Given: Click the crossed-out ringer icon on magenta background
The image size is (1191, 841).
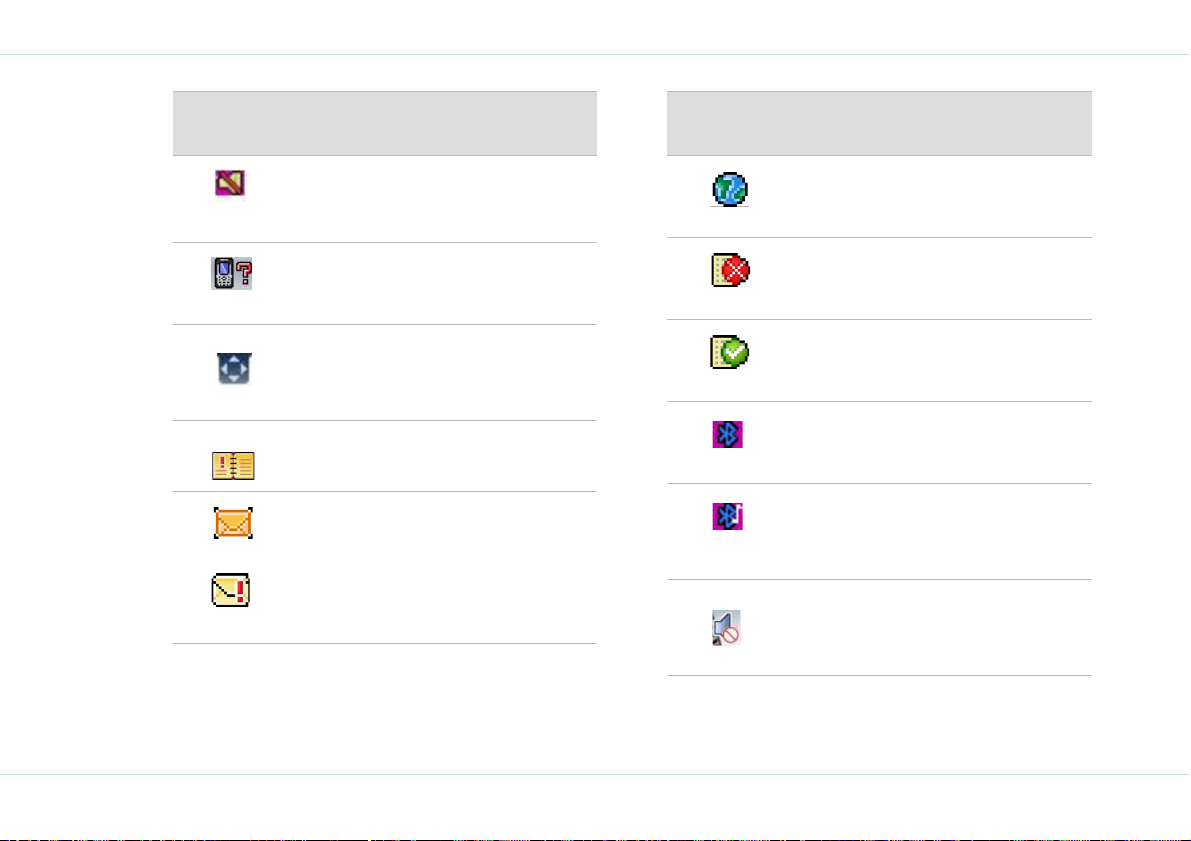Looking at the screenshot, I should pyautogui.click(x=230, y=184).
